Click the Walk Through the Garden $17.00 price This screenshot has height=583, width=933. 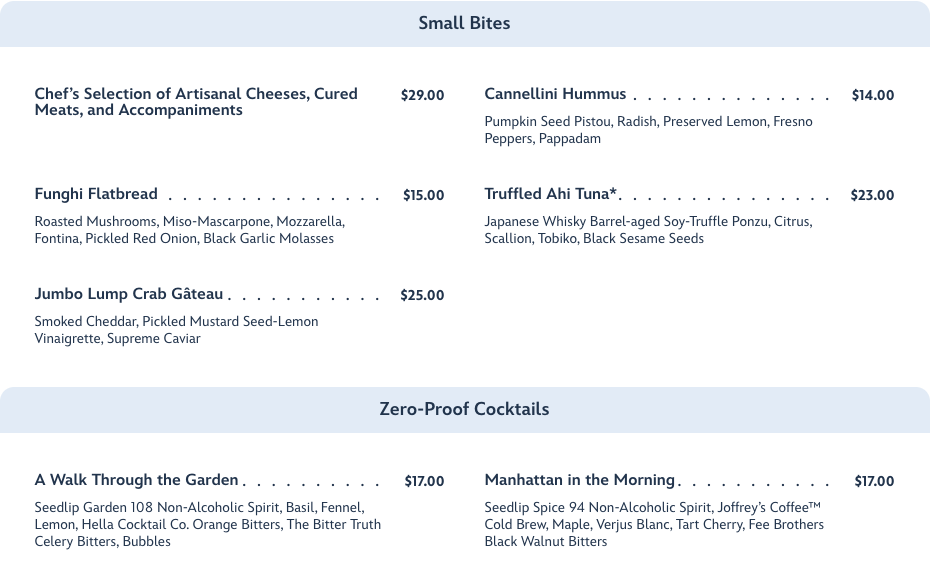pyautogui.click(x=424, y=482)
